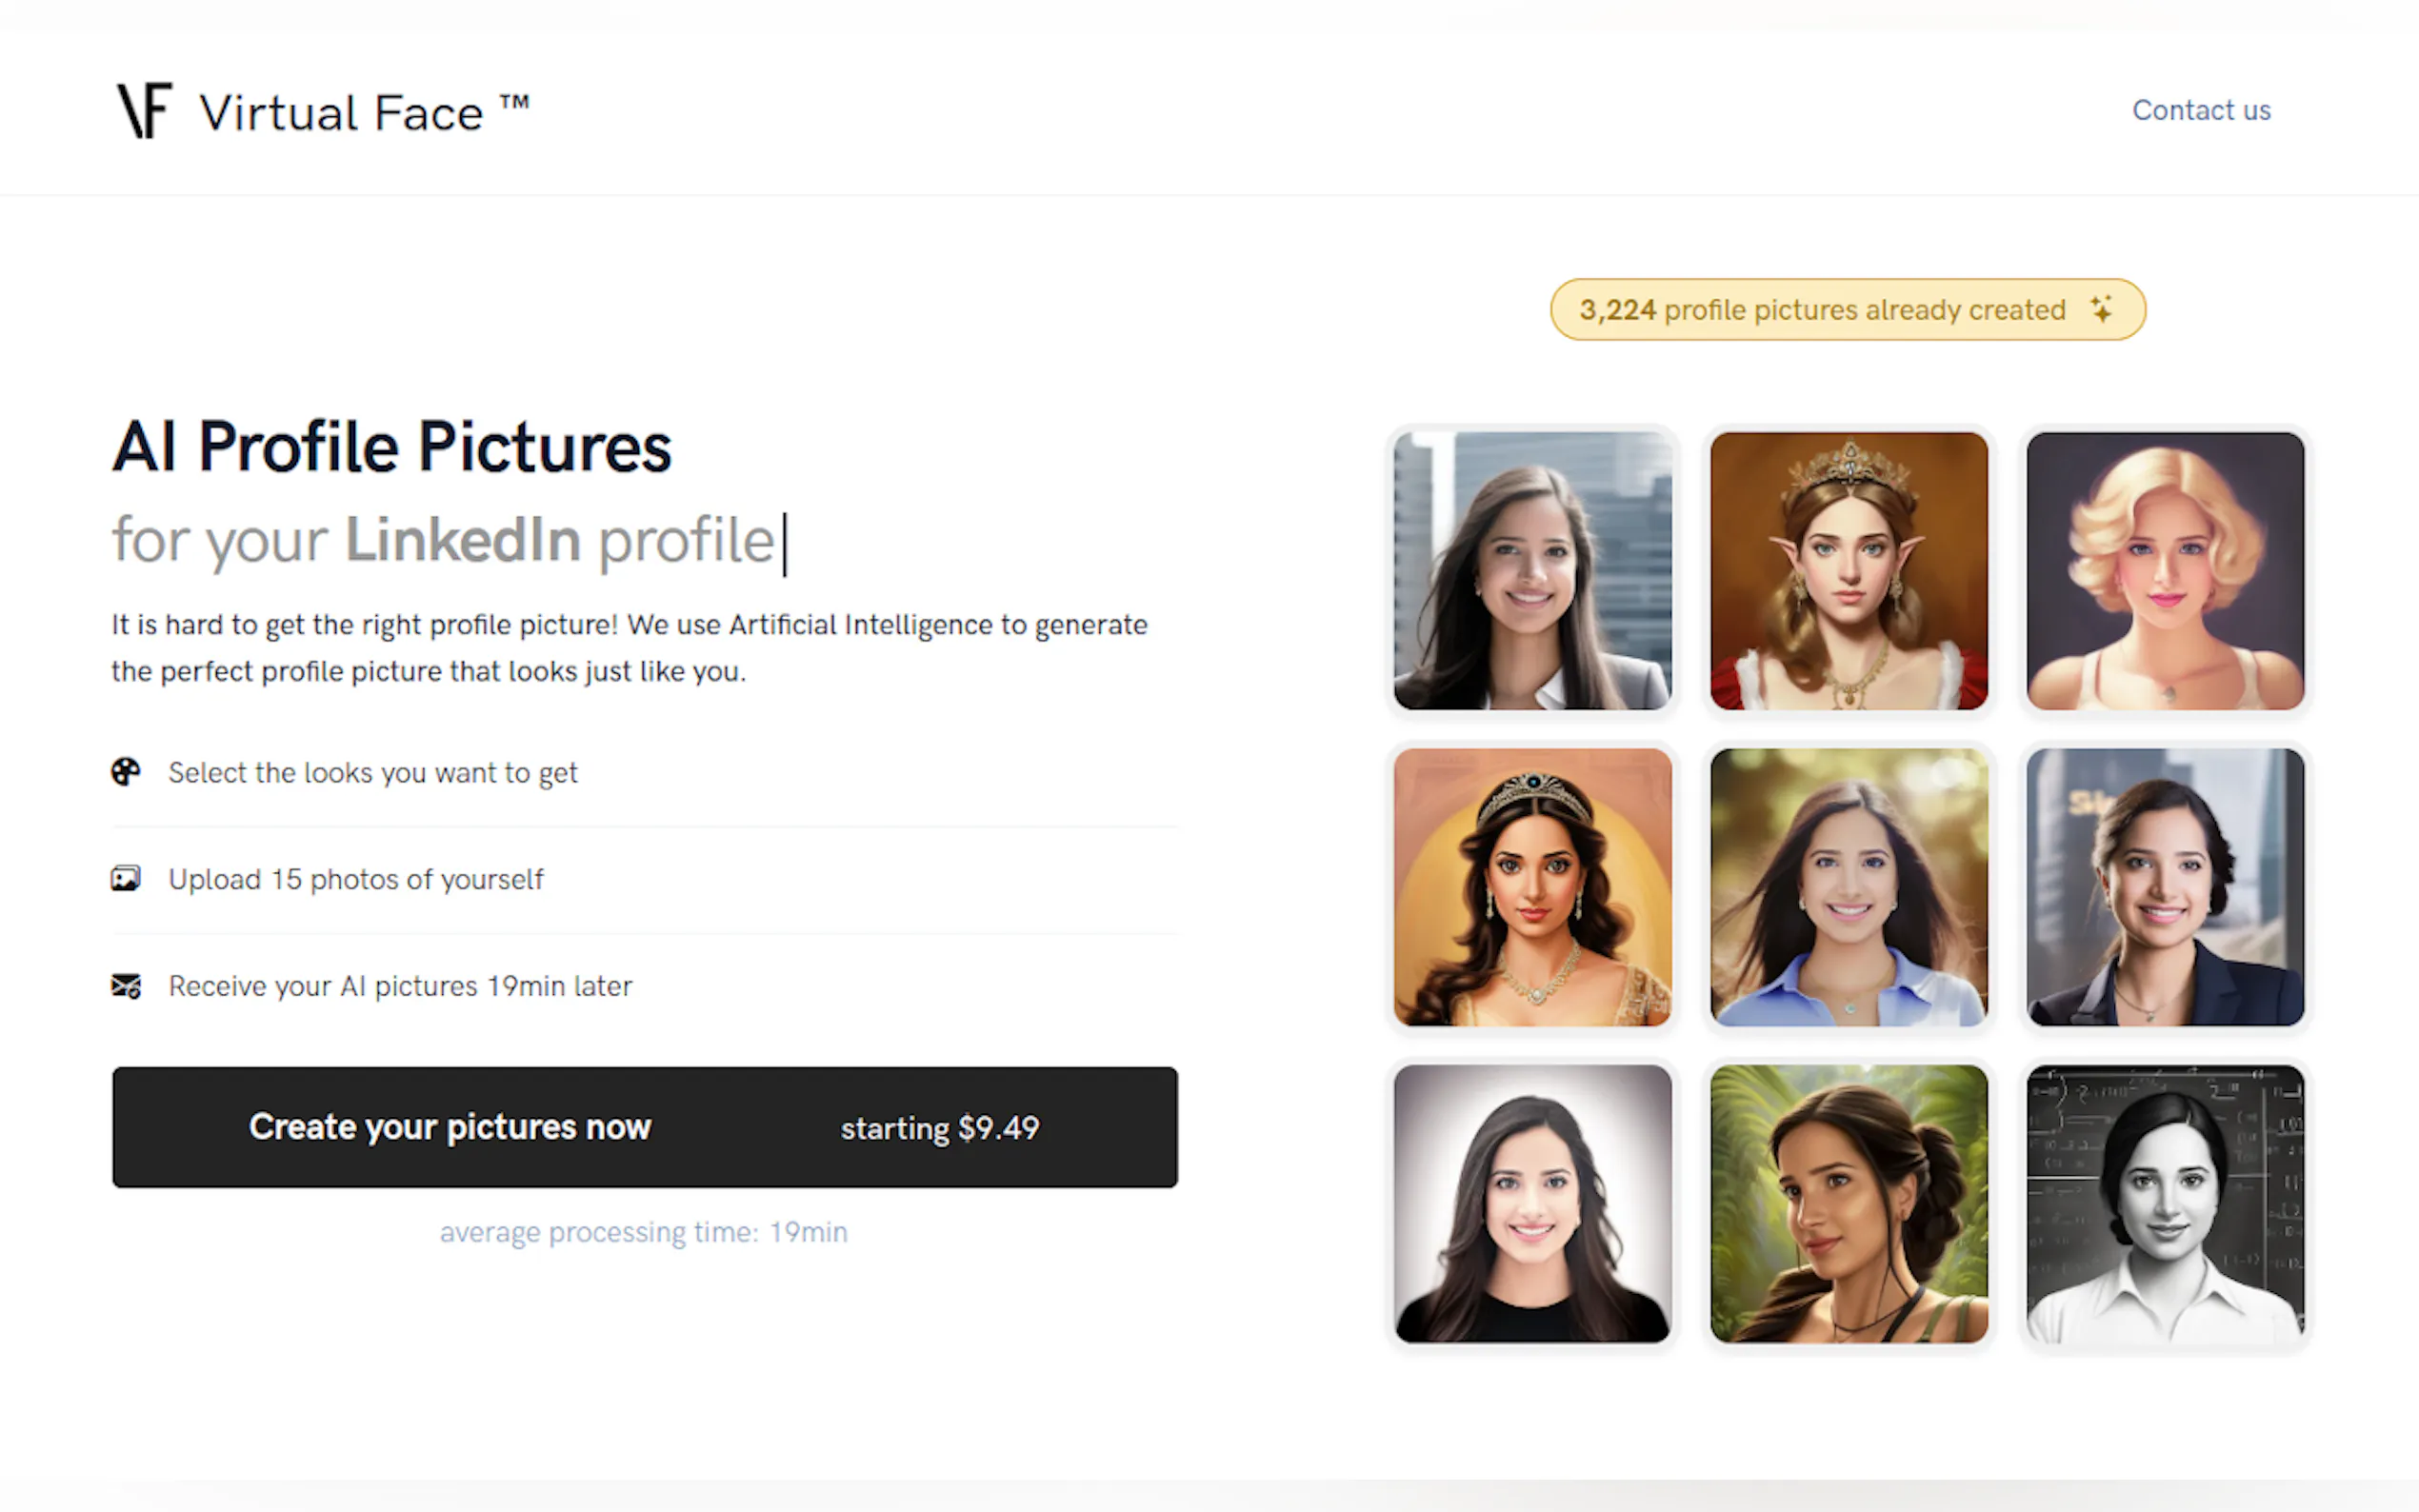This screenshot has height=1512, width=2419.
Task: Select the golden princess portrait thumbnail
Action: tap(1531, 888)
